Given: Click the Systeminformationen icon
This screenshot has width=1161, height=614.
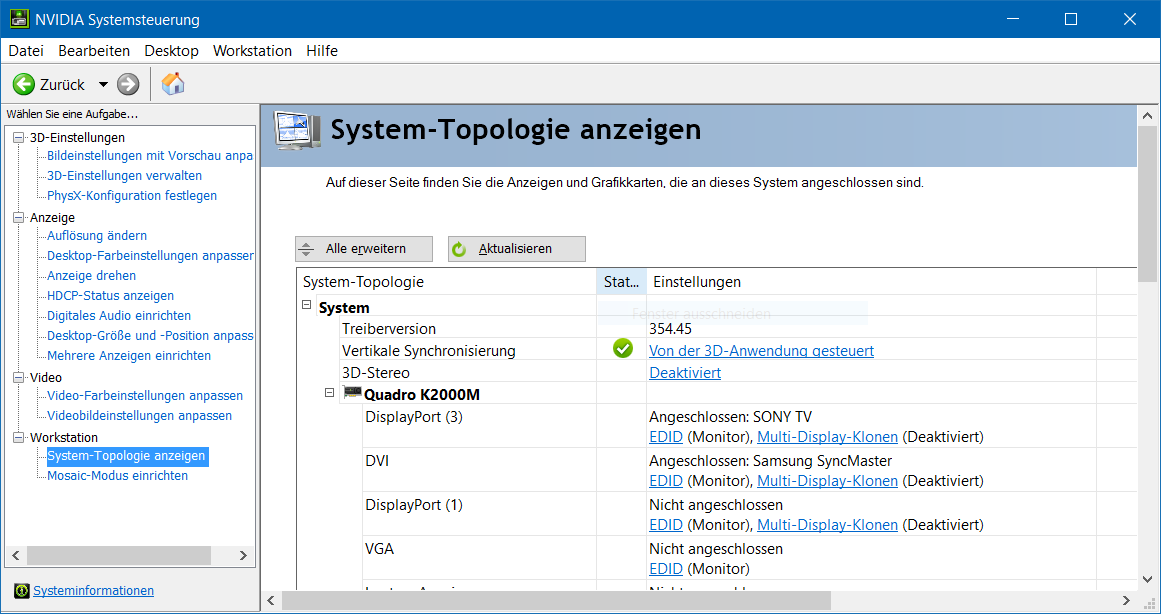Looking at the screenshot, I should coord(21,591).
